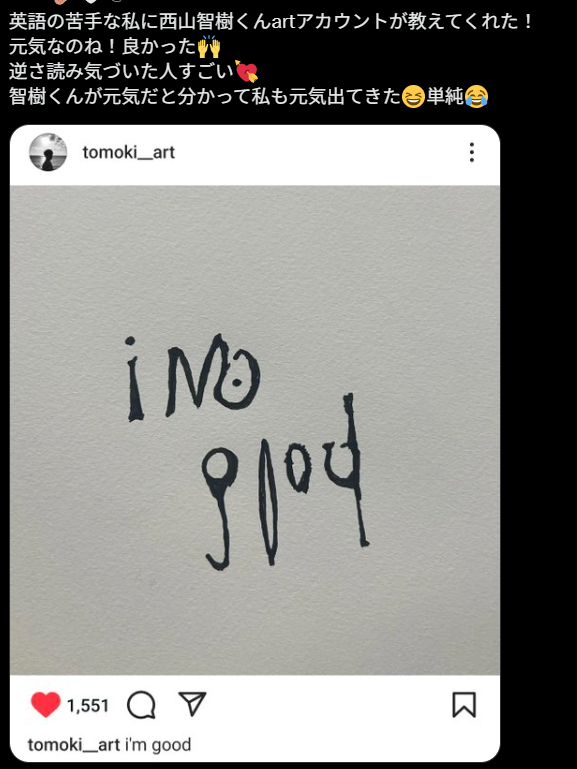577x769 pixels.
Task: Click the heart with arrow emoji
Action: [x=247, y=72]
